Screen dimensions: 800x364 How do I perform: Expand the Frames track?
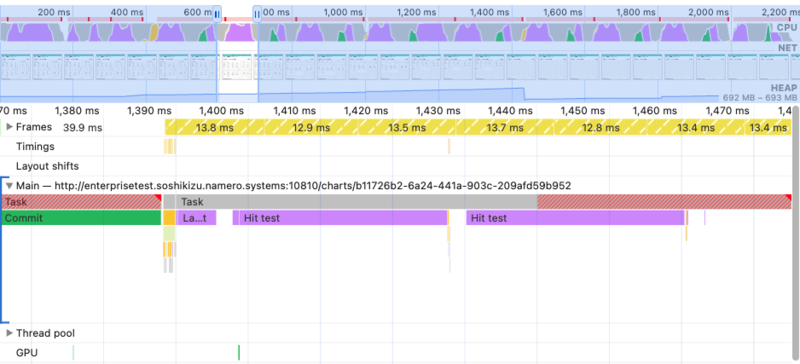point(9,127)
